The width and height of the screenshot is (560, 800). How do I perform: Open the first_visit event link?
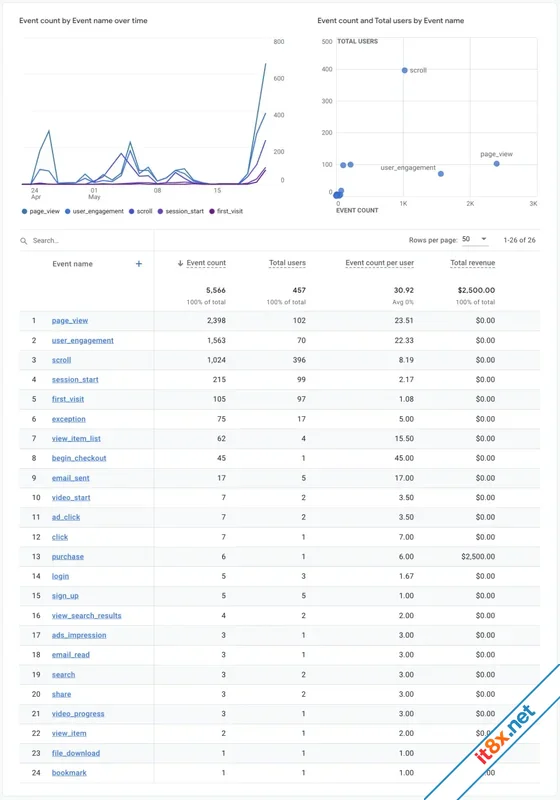pyautogui.click(x=68, y=399)
